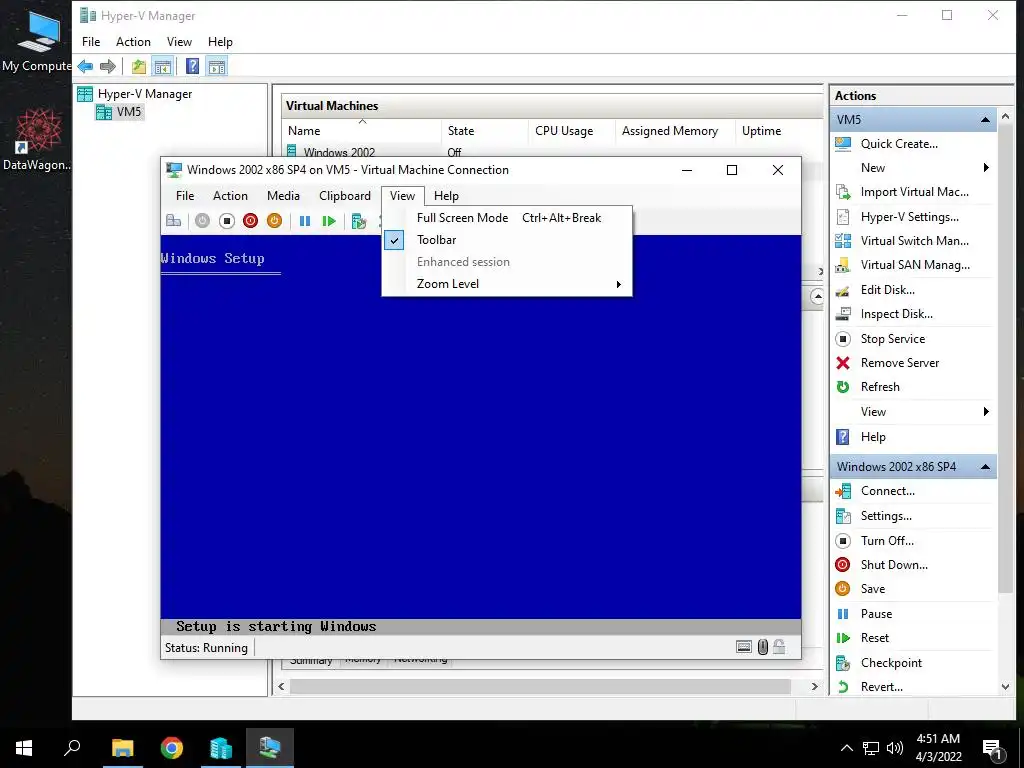Go back with the blue arrow in Hyper-V Manager
Screen dimensions: 1024x768
click(85, 66)
